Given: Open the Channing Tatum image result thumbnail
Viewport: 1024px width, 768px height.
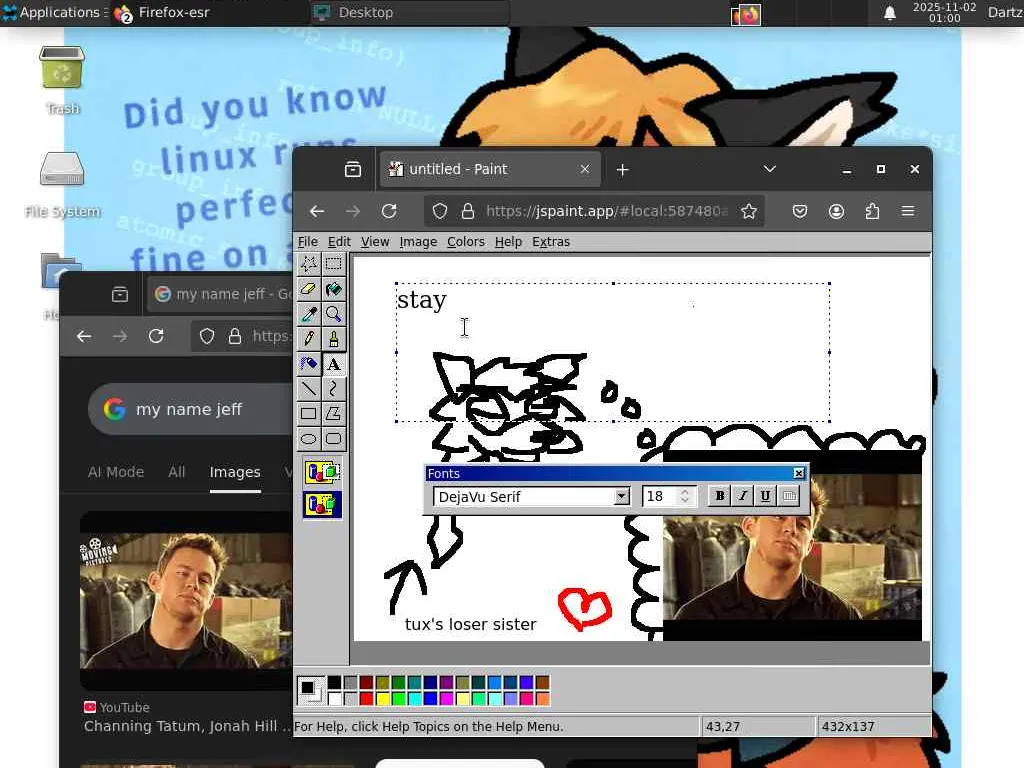Looking at the screenshot, I should [x=186, y=601].
